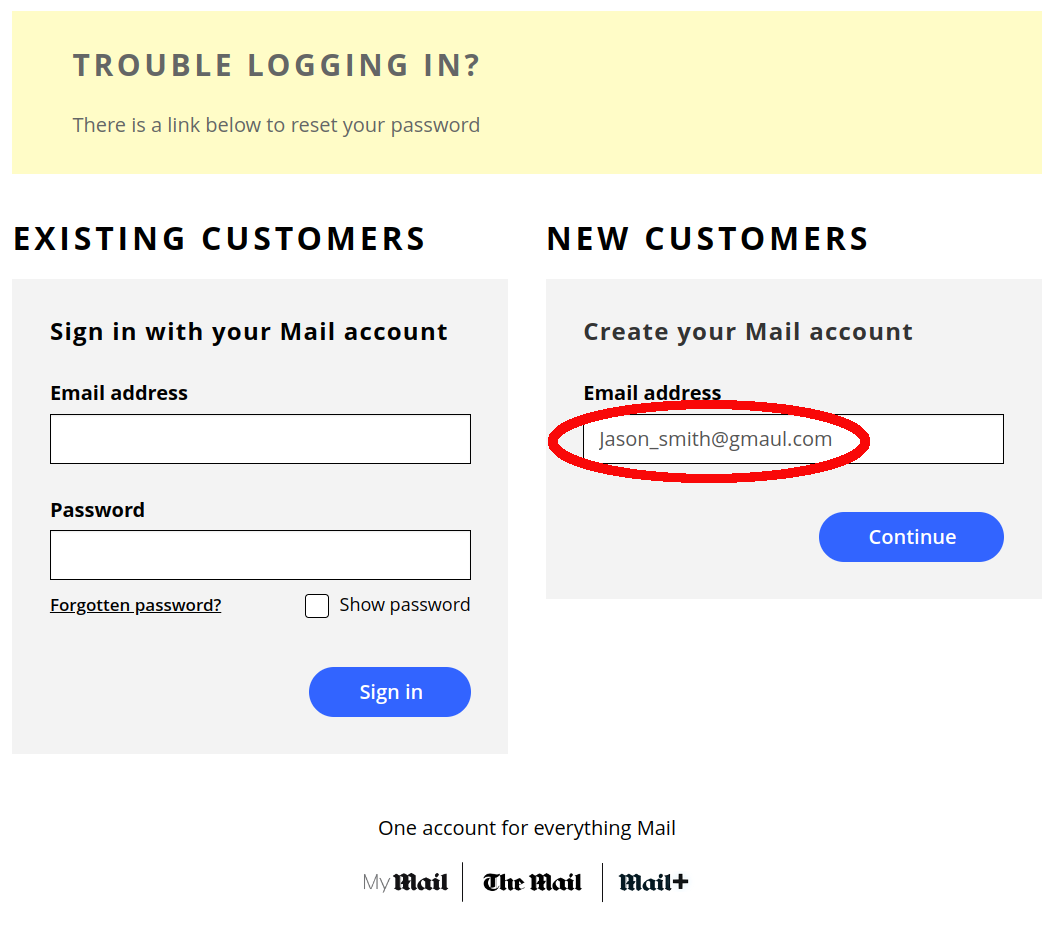Click the Password label above the password field
The width and height of the screenshot is (1053, 938).
[97, 509]
